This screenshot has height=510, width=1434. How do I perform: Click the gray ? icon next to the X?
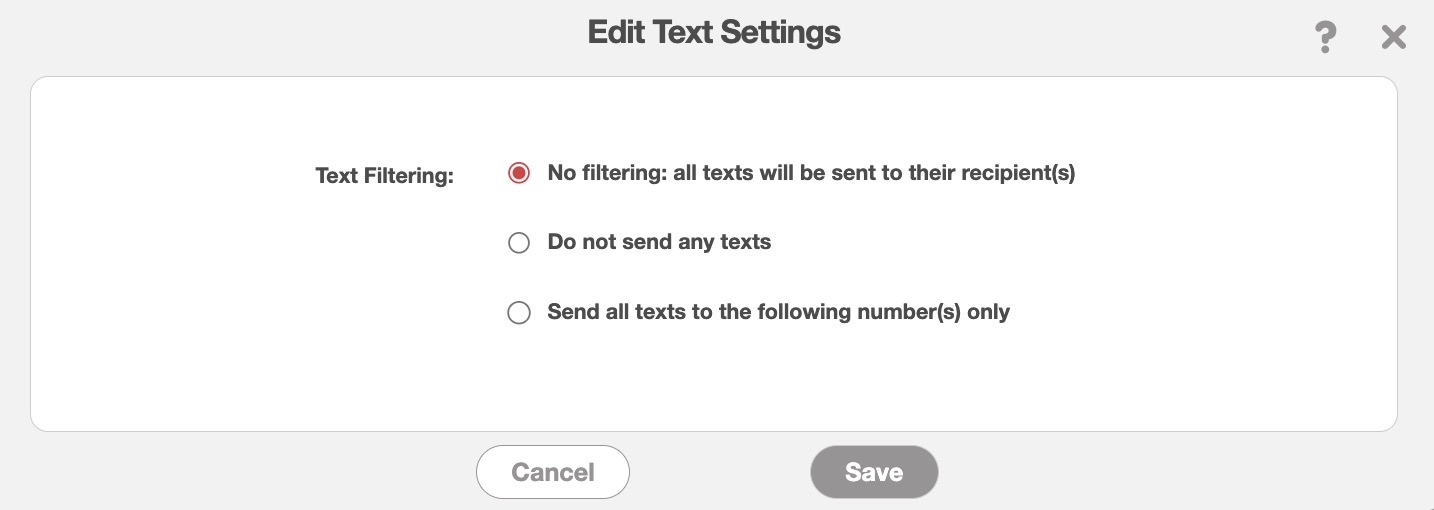pyautogui.click(x=1325, y=38)
